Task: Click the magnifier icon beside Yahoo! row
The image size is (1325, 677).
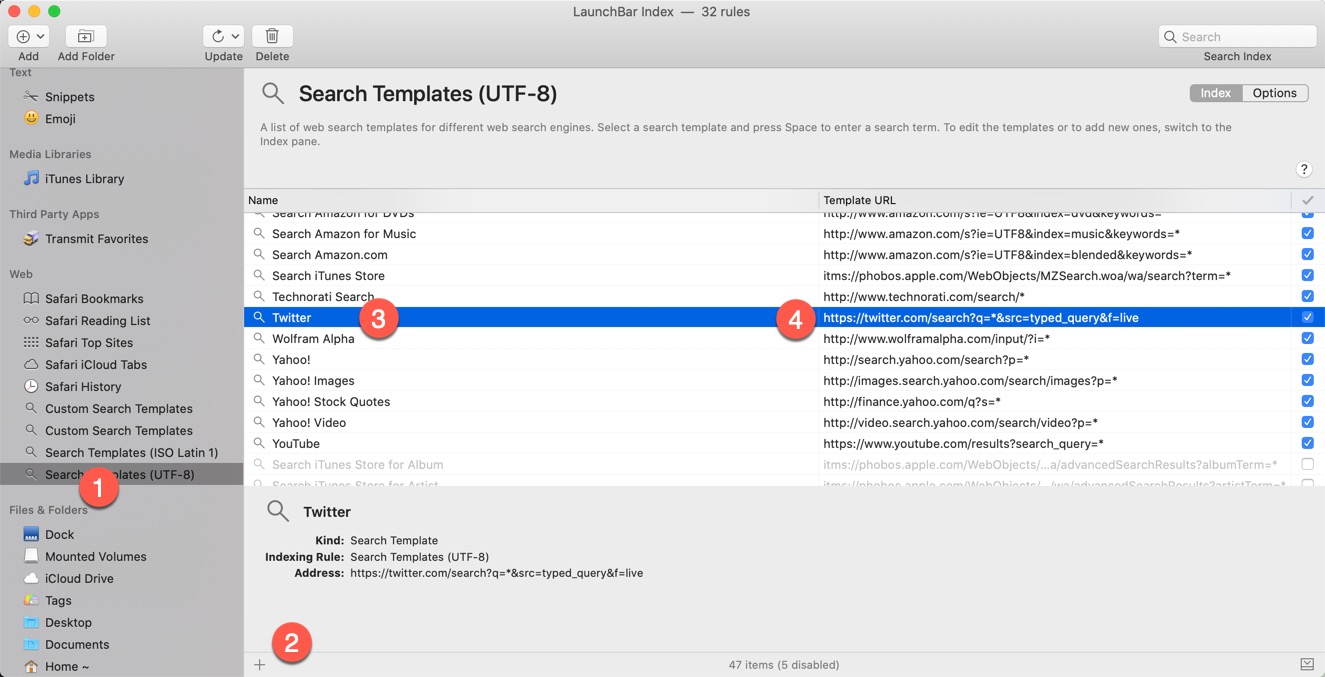Action: (x=258, y=359)
